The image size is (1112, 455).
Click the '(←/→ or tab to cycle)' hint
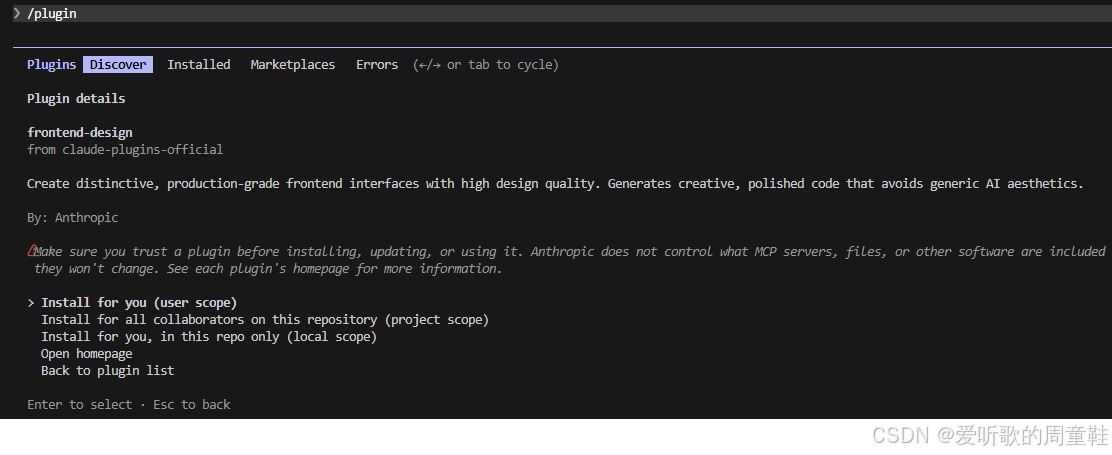point(486,64)
